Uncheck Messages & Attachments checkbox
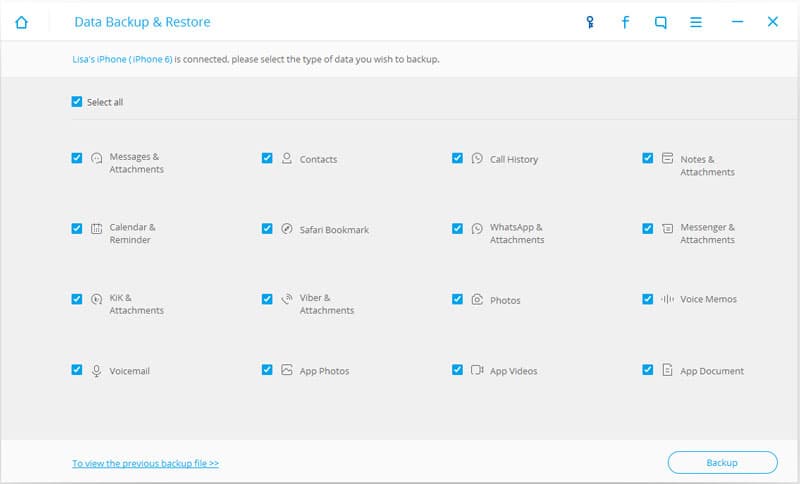Screen dimensions: 800x484 [77, 158]
